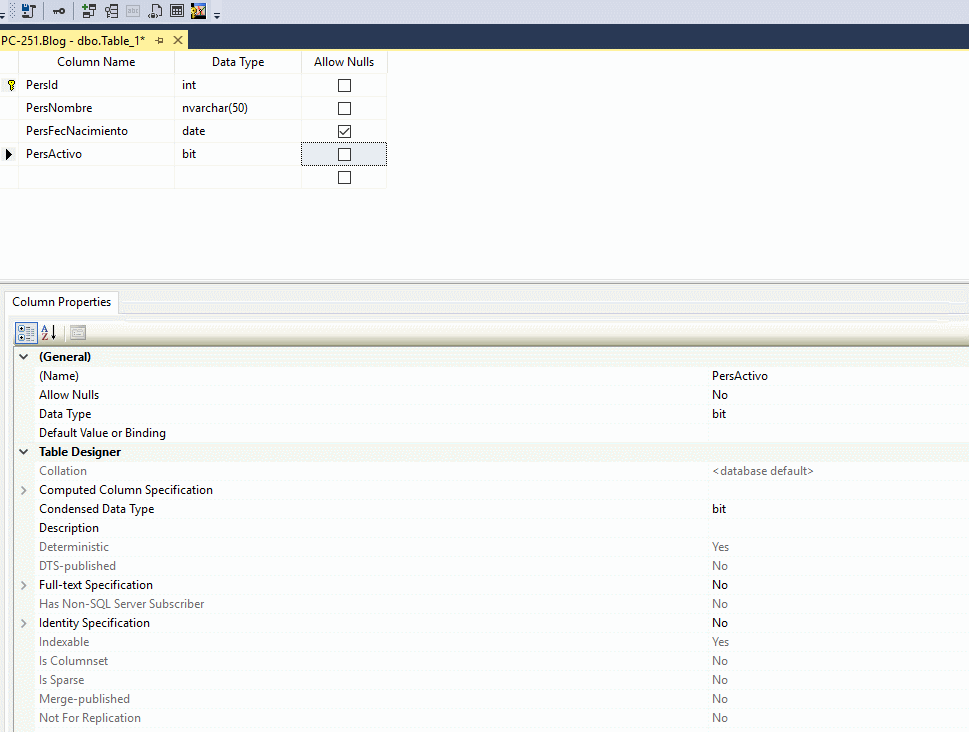Uncheck Allow Nulls for PersFecNacimiento
Image resolution: width=969 pixels, height=732 pixels.
click(x=344, y=131)
